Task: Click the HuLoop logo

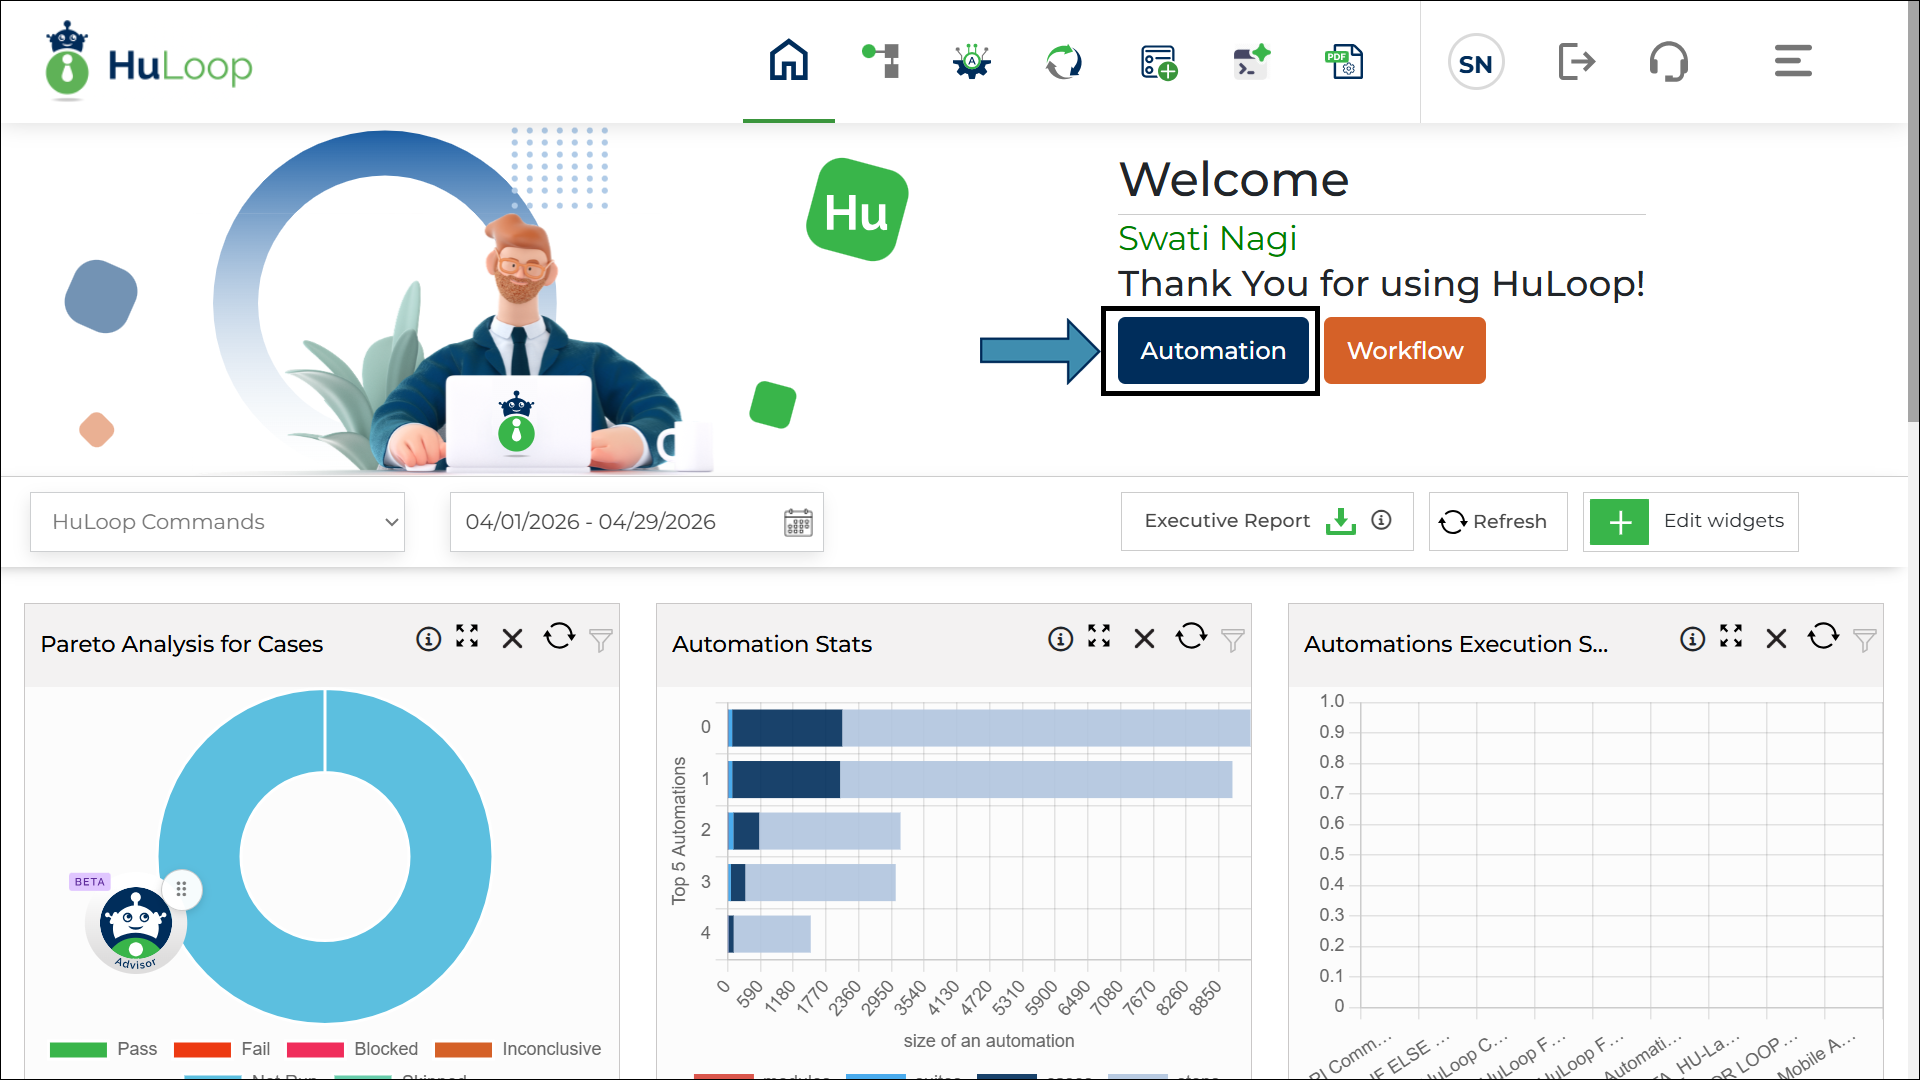Action: click(149, 61)
